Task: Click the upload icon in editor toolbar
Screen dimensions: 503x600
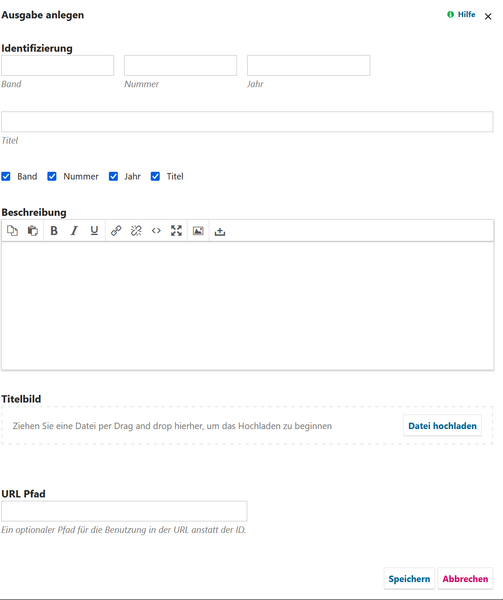Action: tap(220, 231)
